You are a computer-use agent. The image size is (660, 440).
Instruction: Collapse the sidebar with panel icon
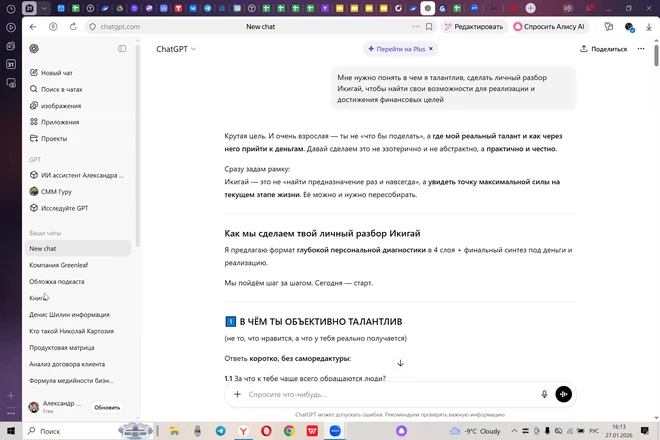123,48
